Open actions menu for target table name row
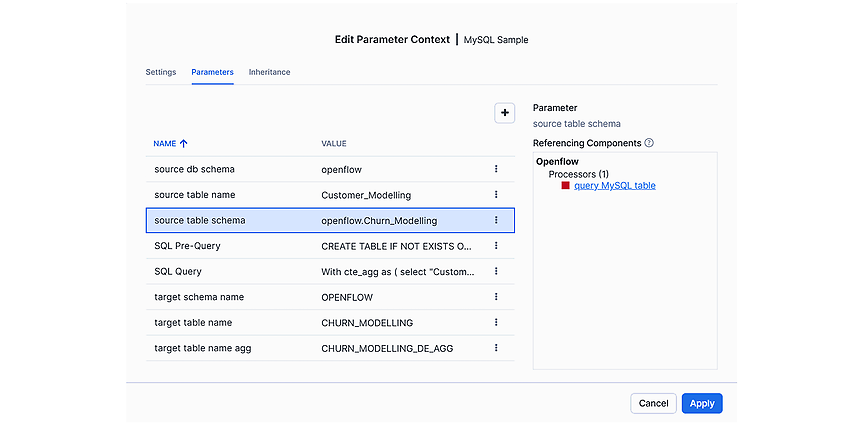850x425 pixels. click(495, 323)
